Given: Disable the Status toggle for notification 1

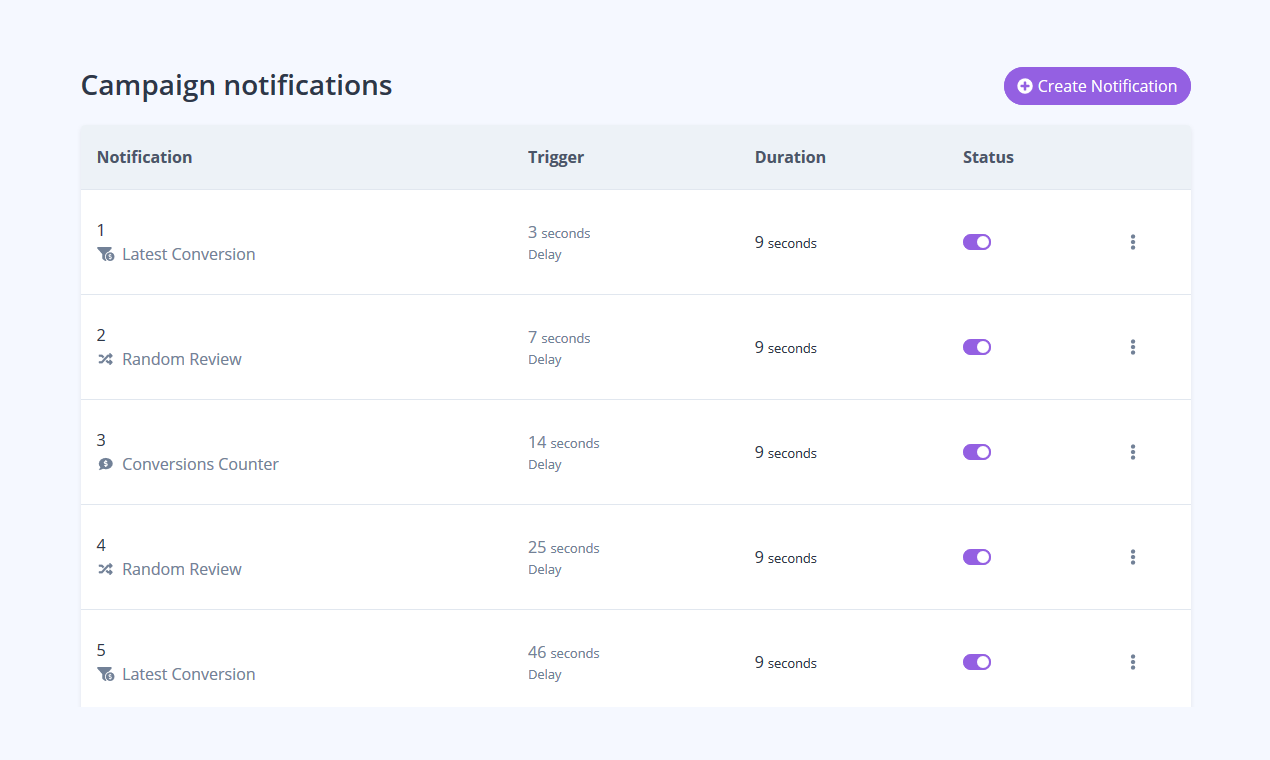Looking at the screenshot, I should 977,242.
